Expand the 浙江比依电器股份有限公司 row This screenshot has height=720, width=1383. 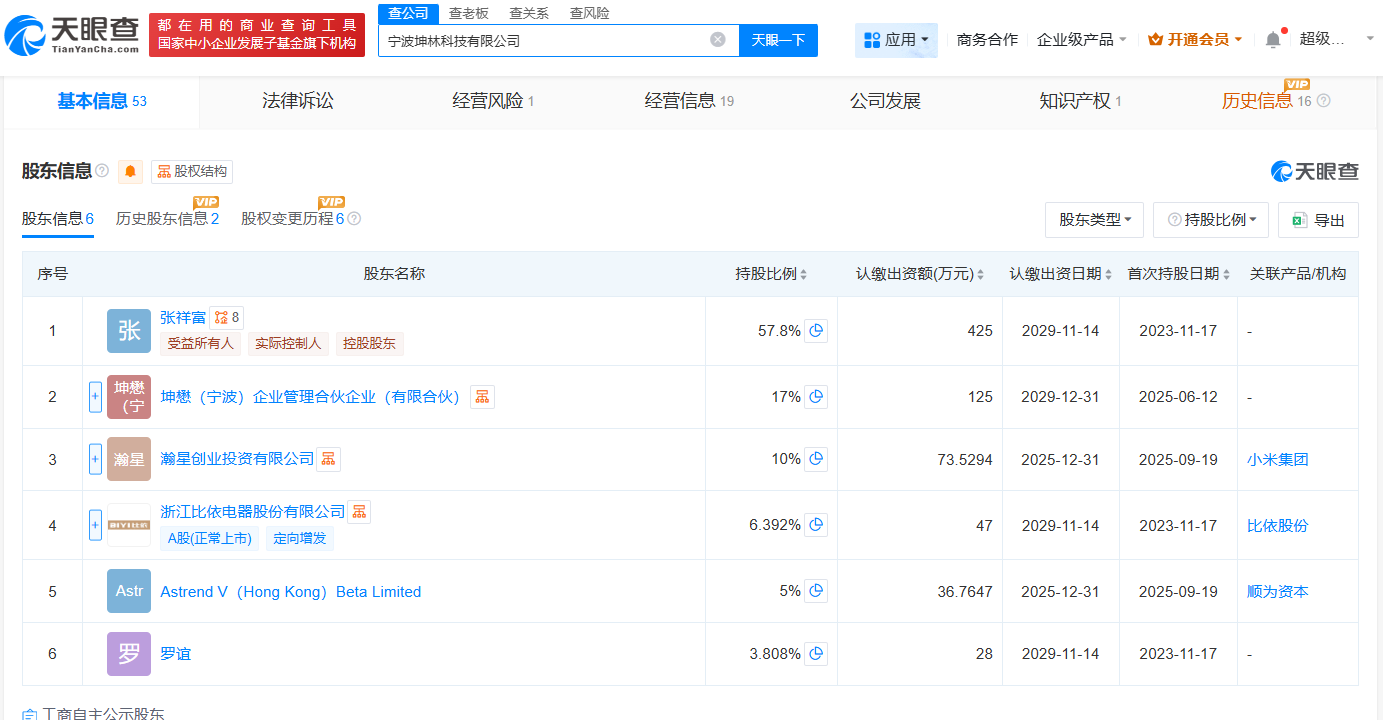93,524
